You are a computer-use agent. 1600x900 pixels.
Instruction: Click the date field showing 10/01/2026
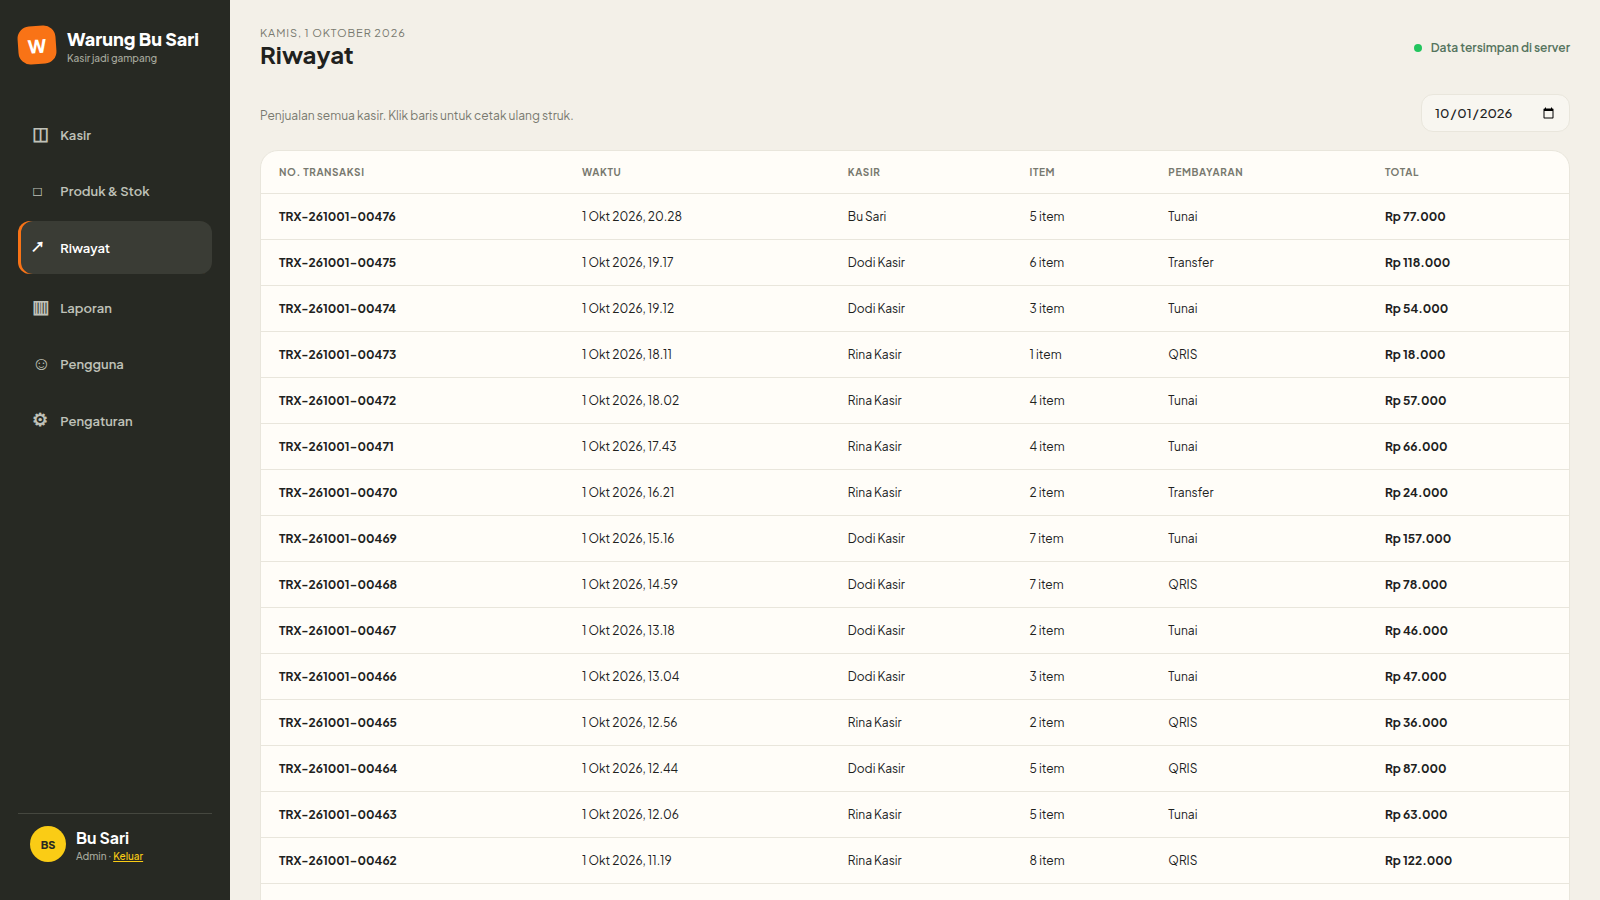pos(1495,113)
